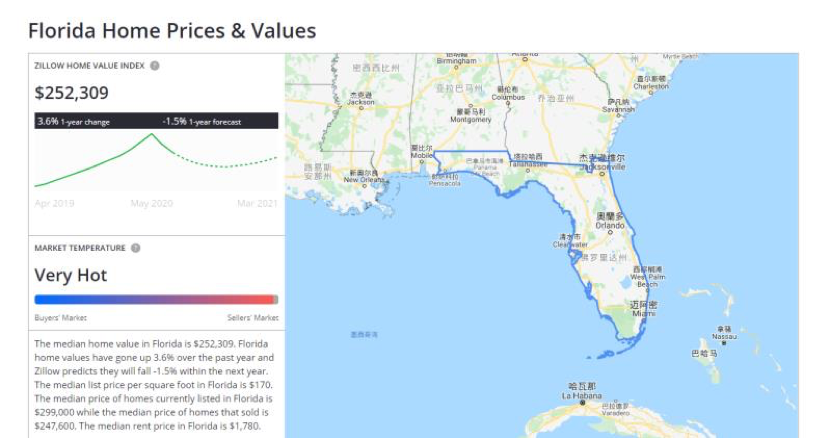Click Clearwater on the map

[571, 243]
